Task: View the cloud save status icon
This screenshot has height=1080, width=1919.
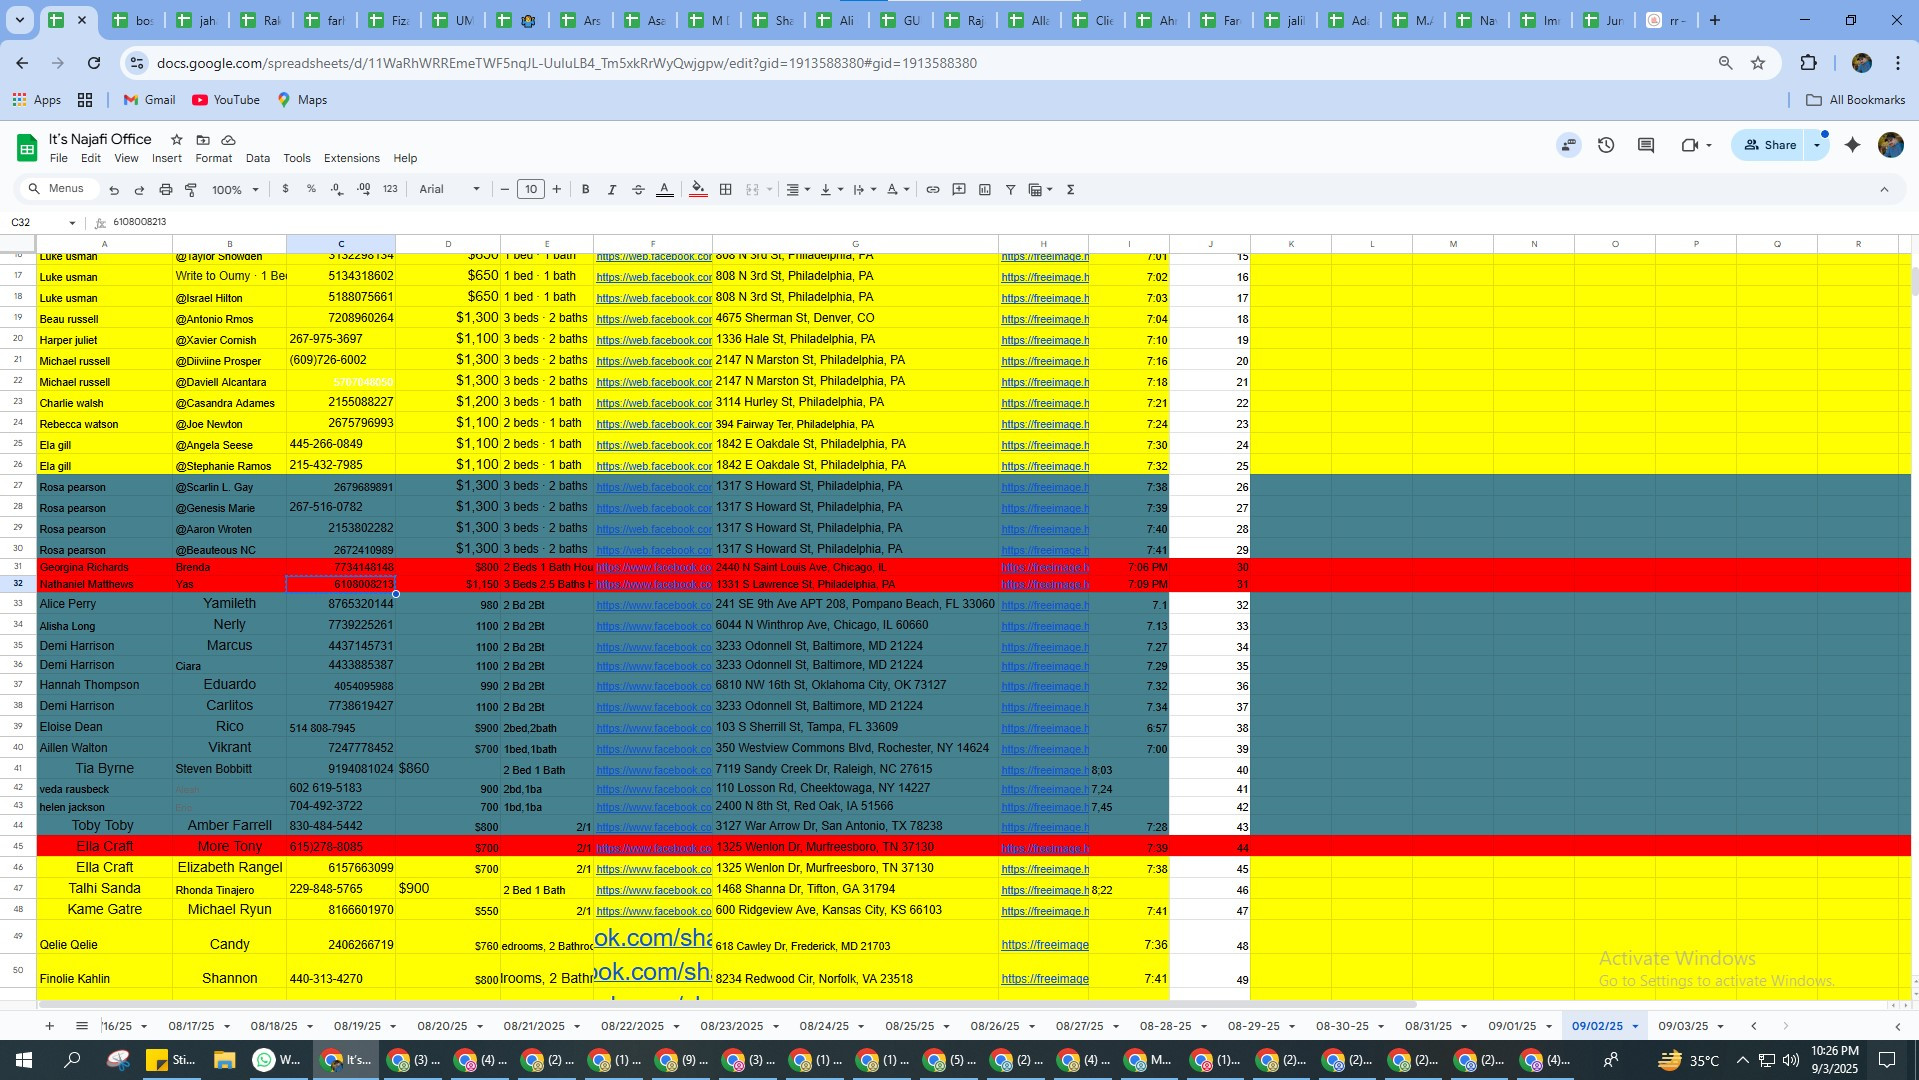Action: click(229, 140)
